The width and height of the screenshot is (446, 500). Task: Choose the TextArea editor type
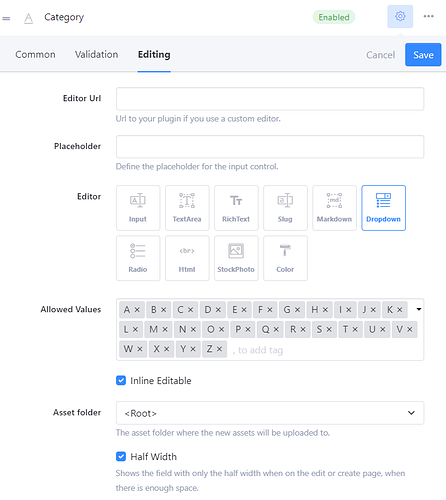pyautogui.click(x=187, y=208)
